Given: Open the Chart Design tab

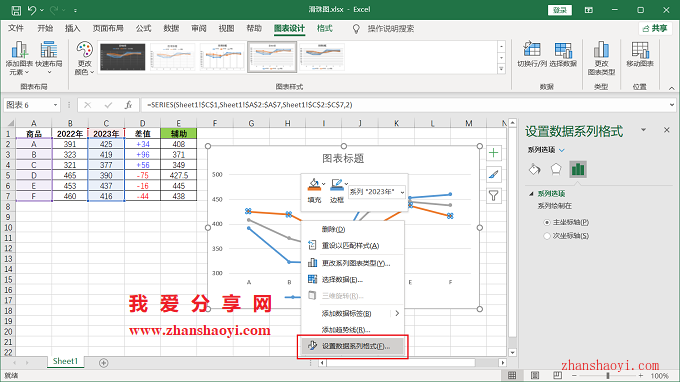Looking at the screenshot, I should [289, 29].
